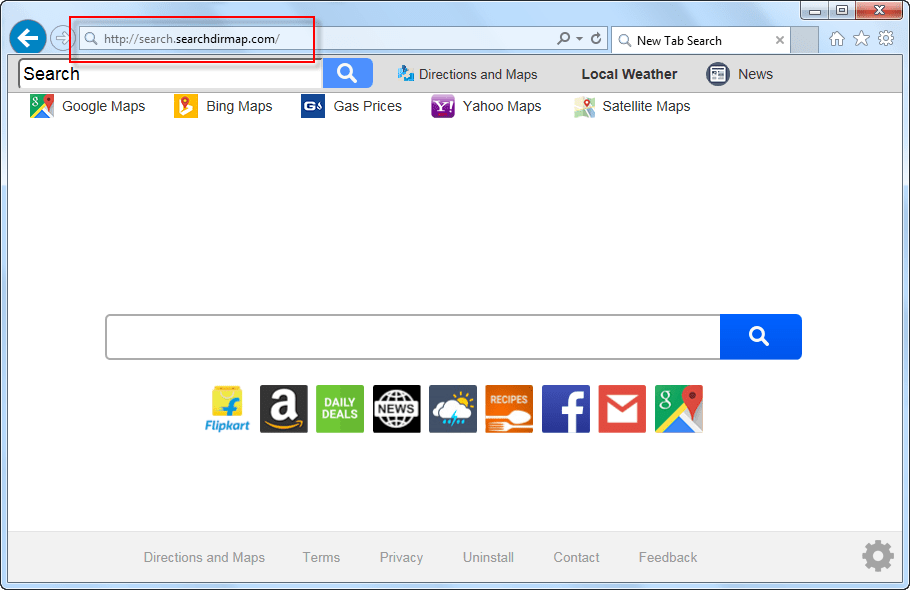Minimize the browser window
This screenshot has height=590, width=910.
click(x=815, y=11)
